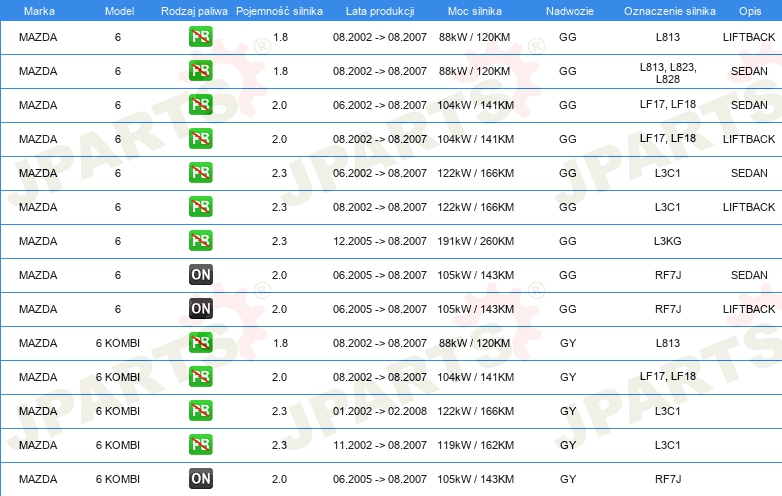
Task: Click SEDAN in the L813, L823, L828 row
Action: tap(749, 71)
